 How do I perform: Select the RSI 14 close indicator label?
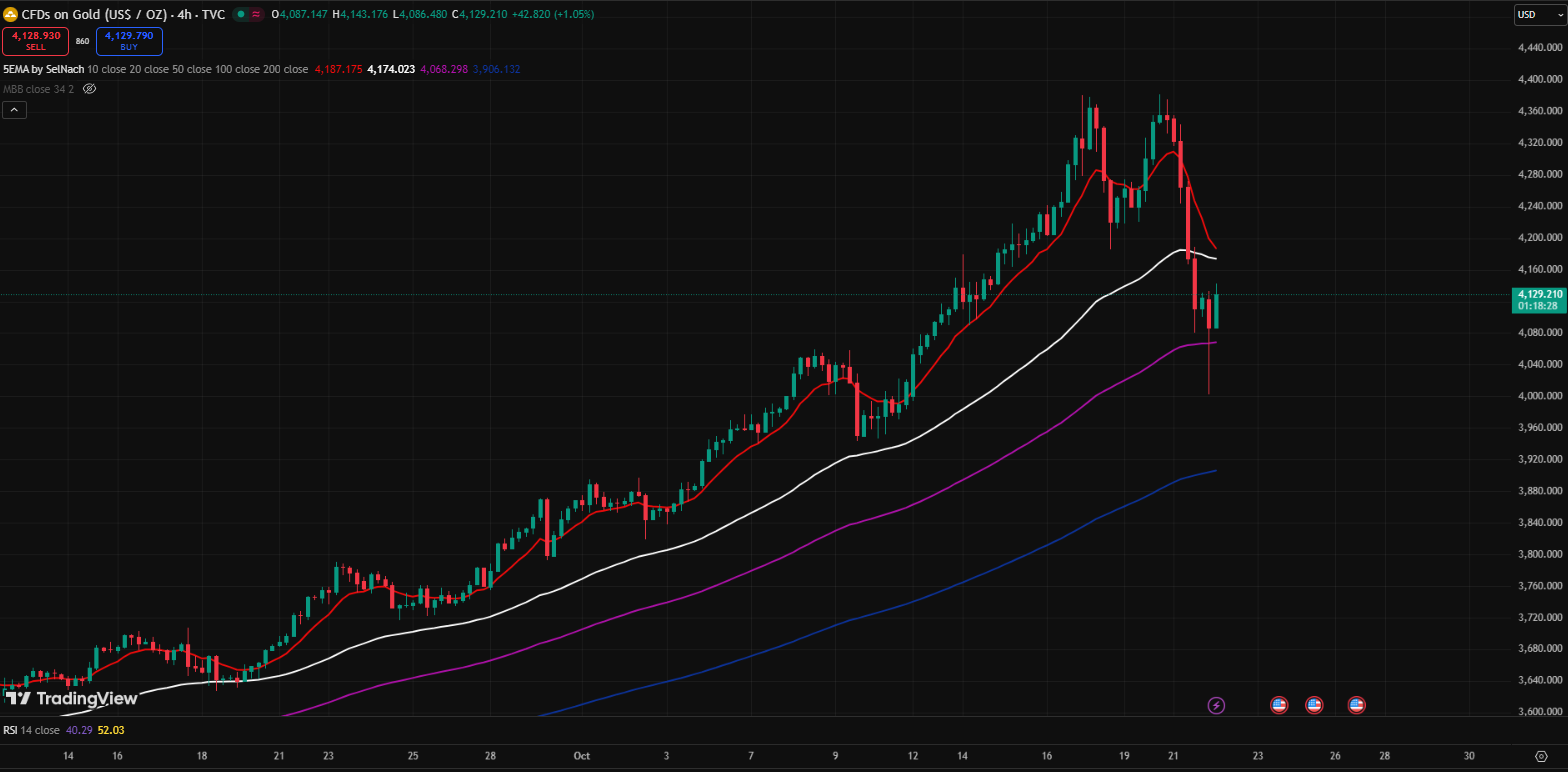[x=30, y=730]
